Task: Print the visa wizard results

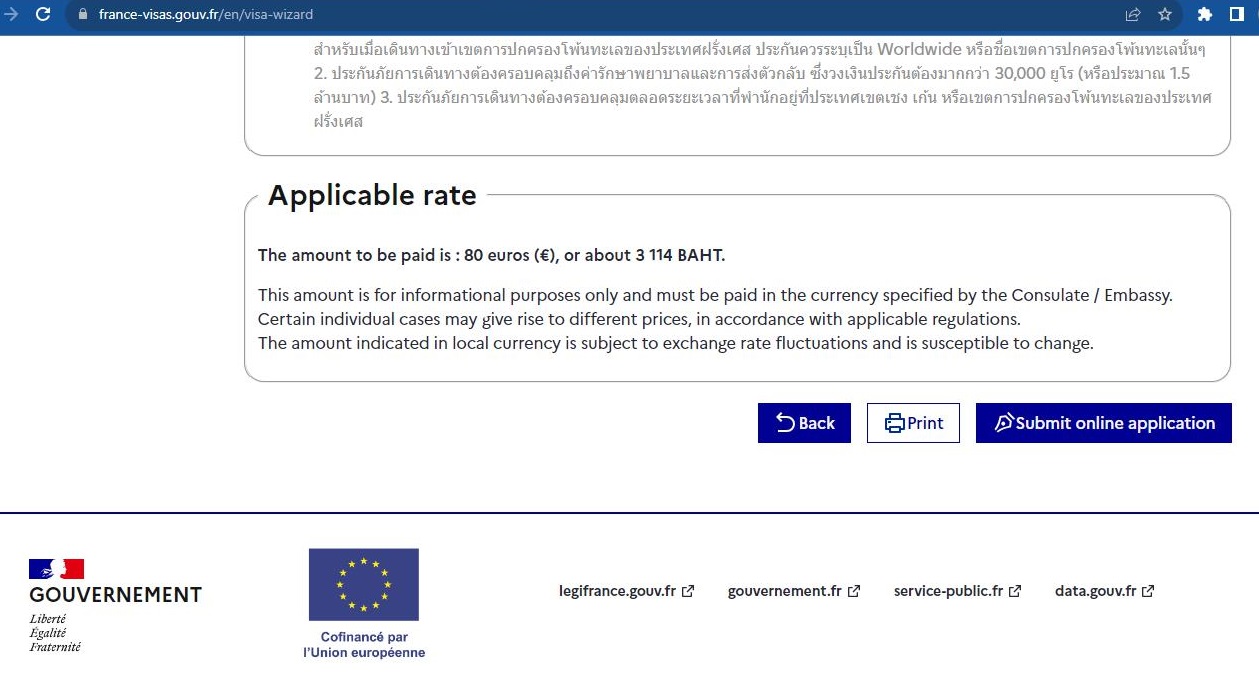Action: (x=913, y=423)
